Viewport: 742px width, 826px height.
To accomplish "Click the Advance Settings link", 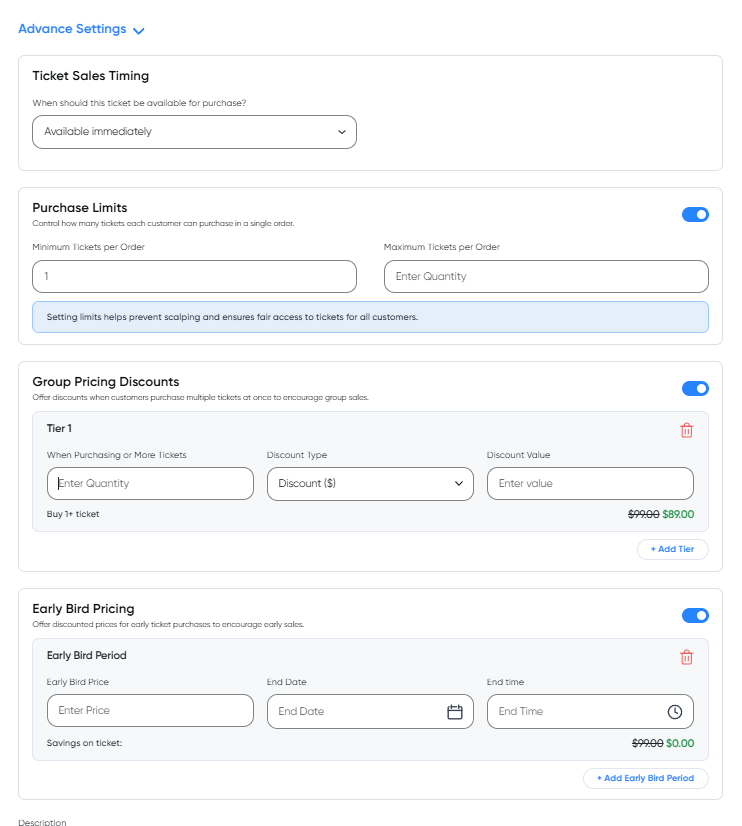I will 68,29.
